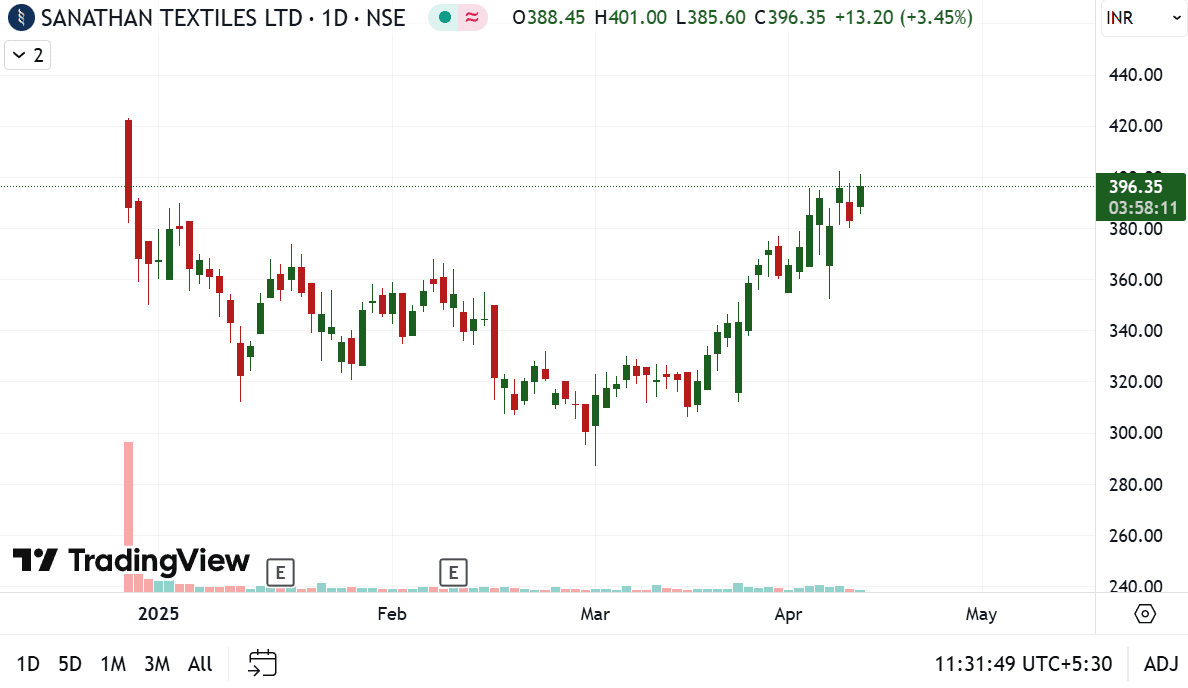The width and height of the screenshot is (1188, 688).
Task: Expand the indicators legend showing 2
Action: [28, 55]
